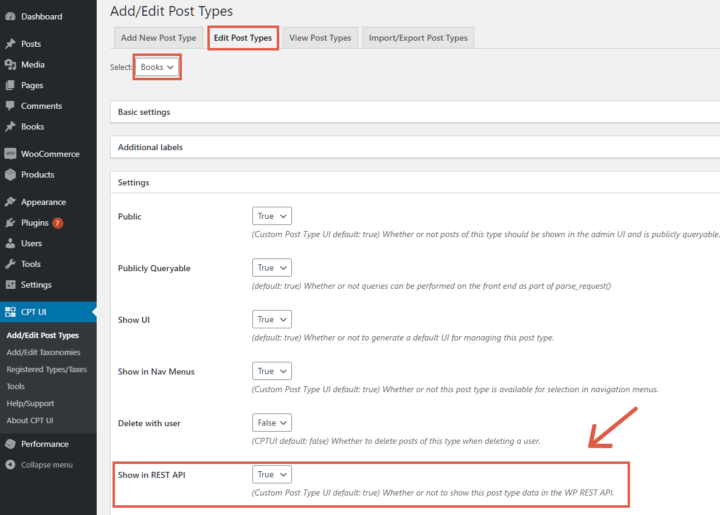Open the Performance menu item
720x515 pixels.
tap(48, 444)
